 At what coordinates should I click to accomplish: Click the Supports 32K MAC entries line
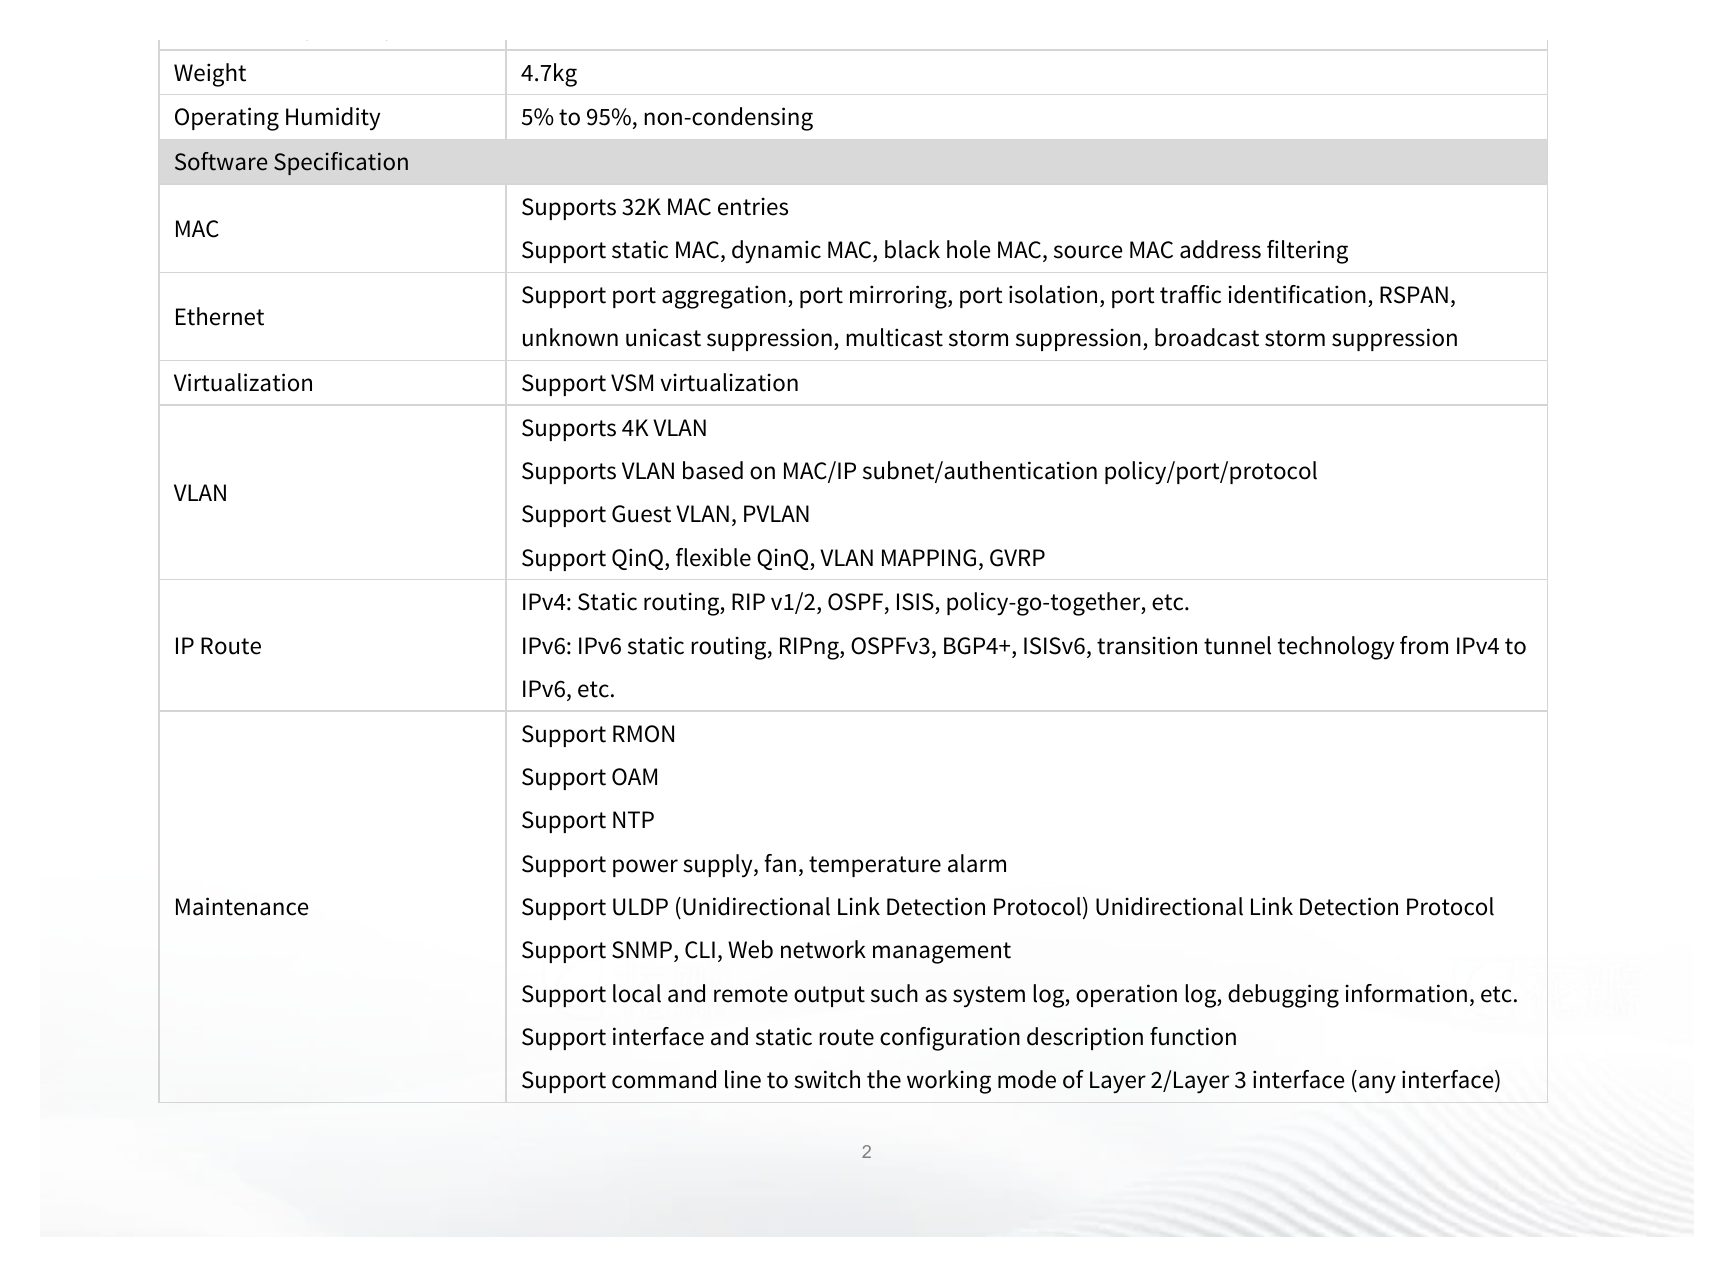click(x=654, y=207)
